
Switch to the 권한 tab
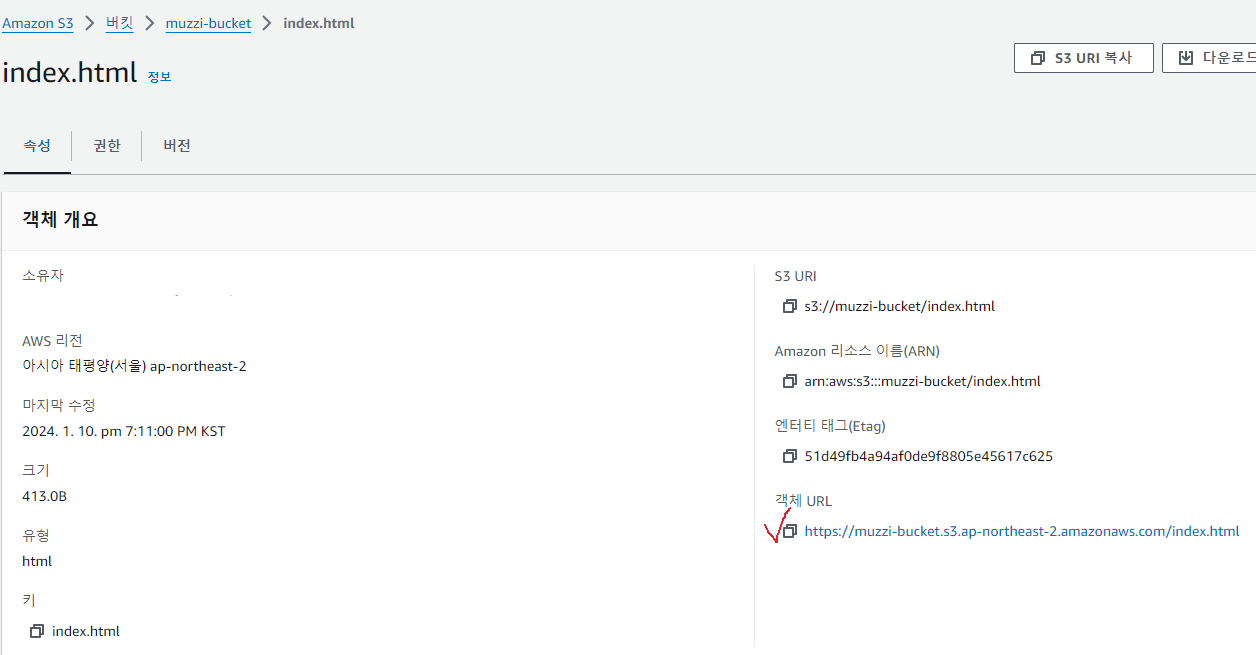pos(107,146)
